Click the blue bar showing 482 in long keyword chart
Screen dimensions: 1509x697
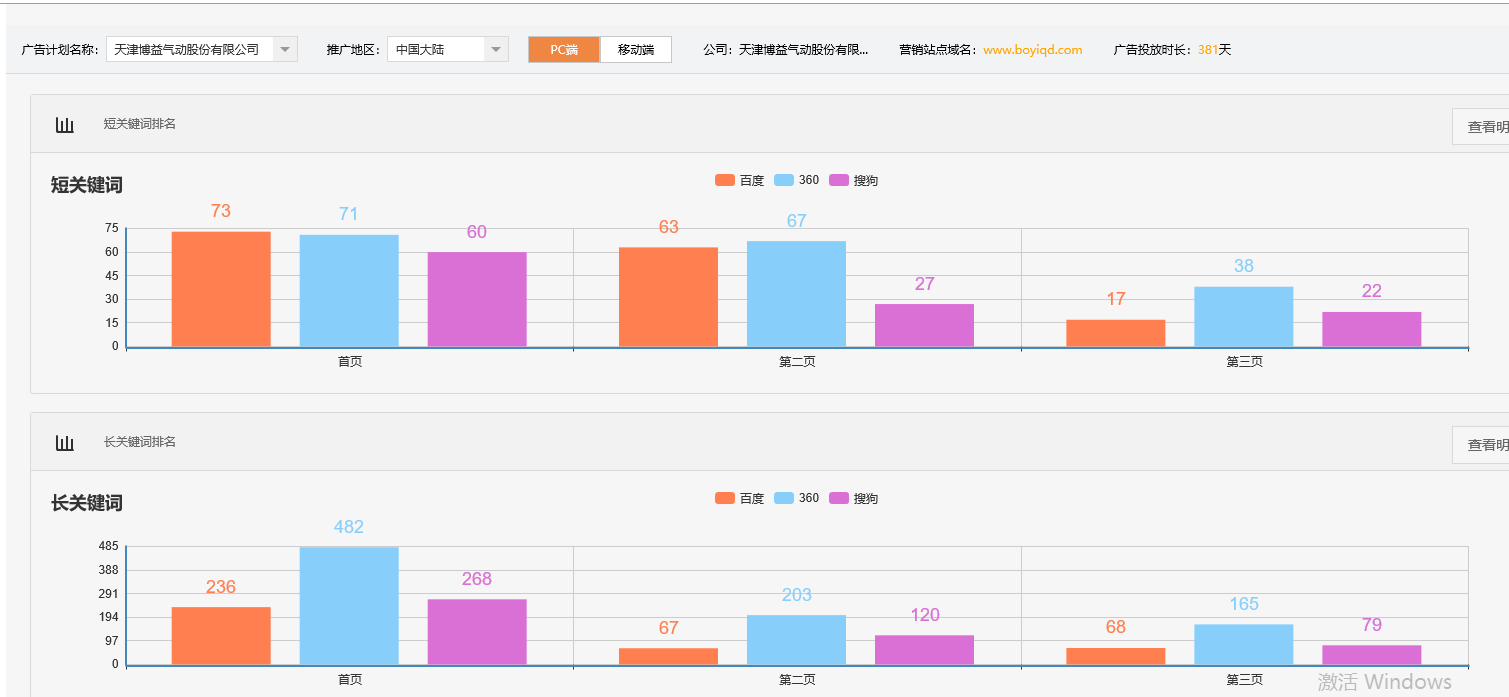[348, 605]
